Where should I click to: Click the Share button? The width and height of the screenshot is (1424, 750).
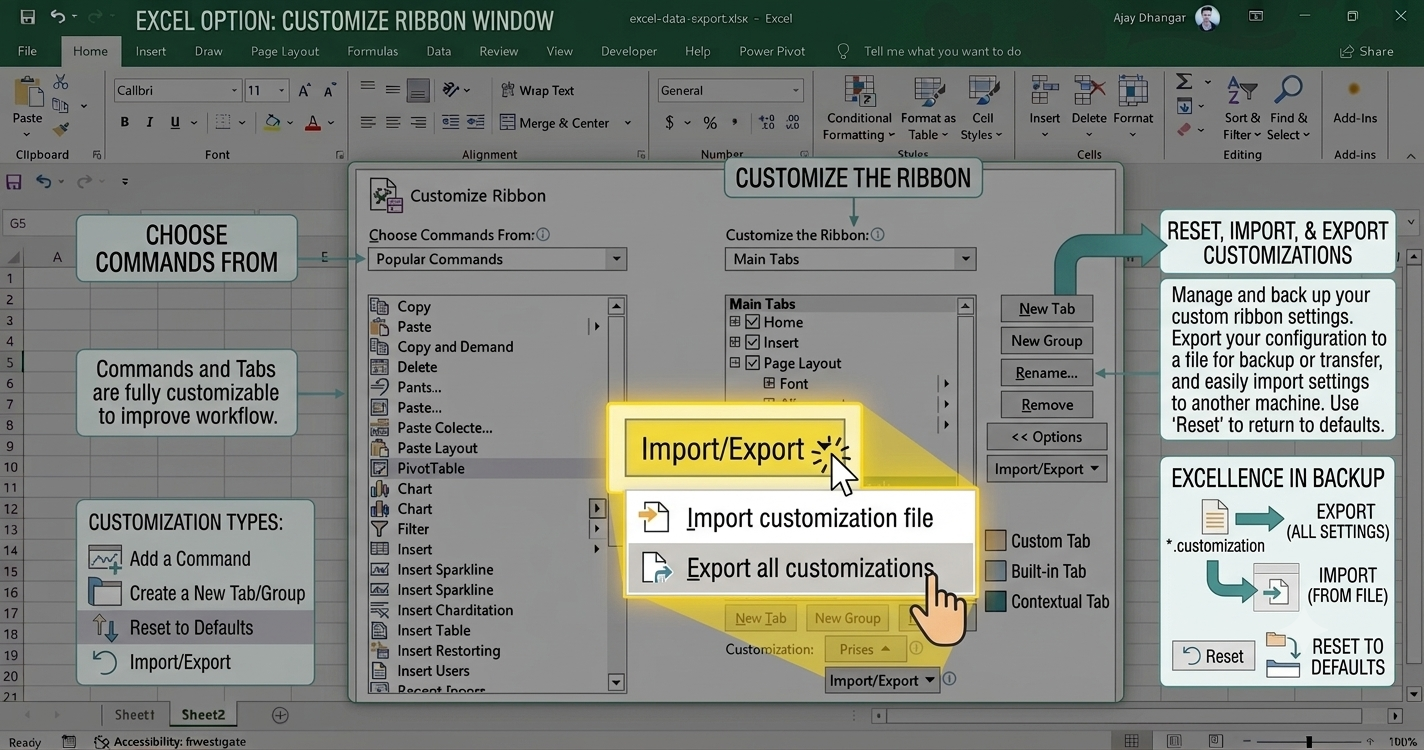coord(1365,51)
